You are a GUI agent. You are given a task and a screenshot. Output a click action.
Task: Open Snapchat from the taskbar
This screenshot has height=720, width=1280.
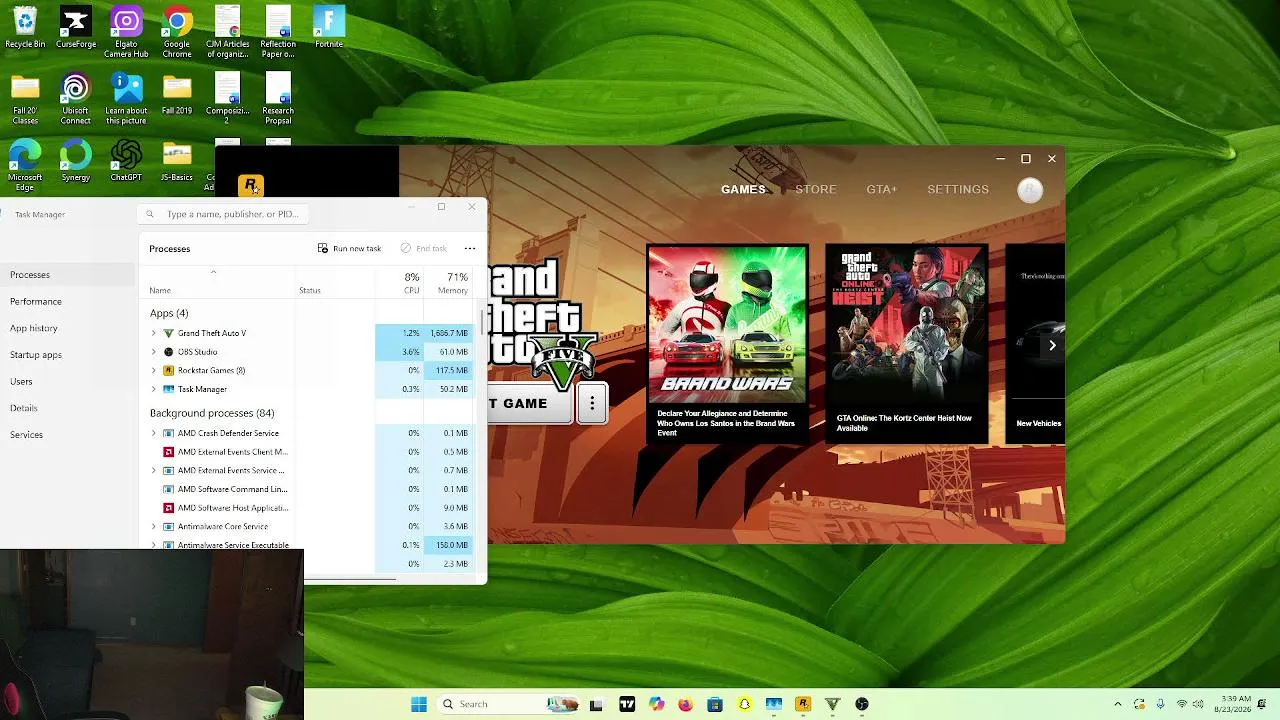(744, 704)
